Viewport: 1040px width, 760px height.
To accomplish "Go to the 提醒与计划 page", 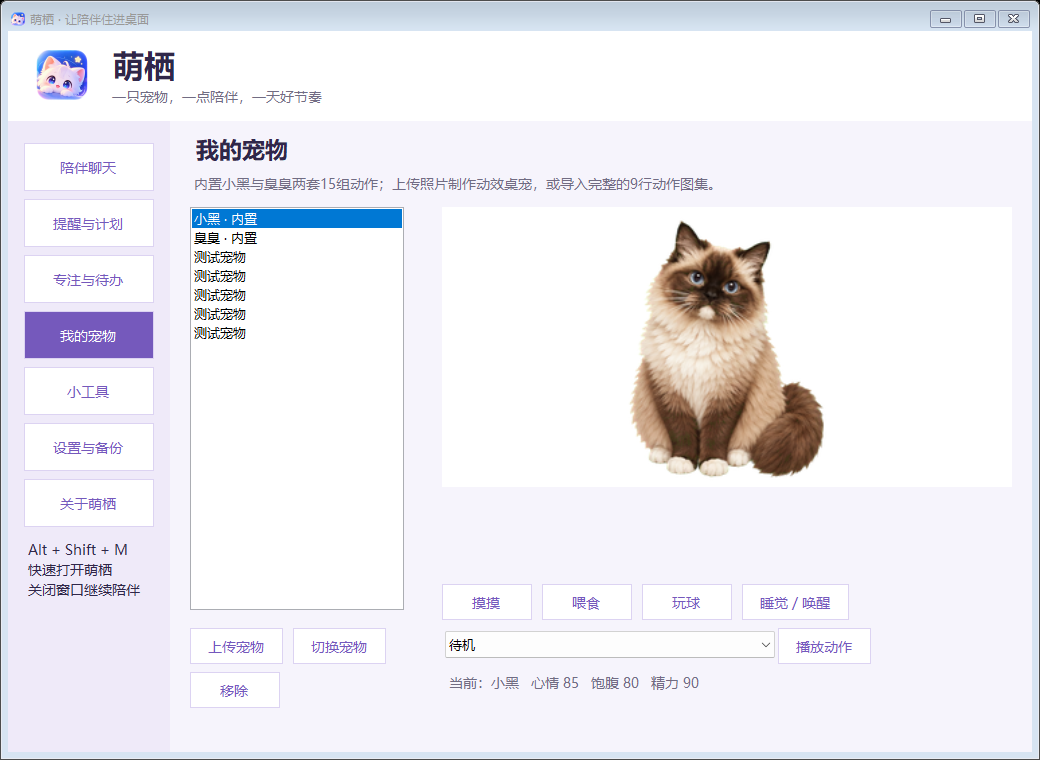I will (x=89, y=223).
